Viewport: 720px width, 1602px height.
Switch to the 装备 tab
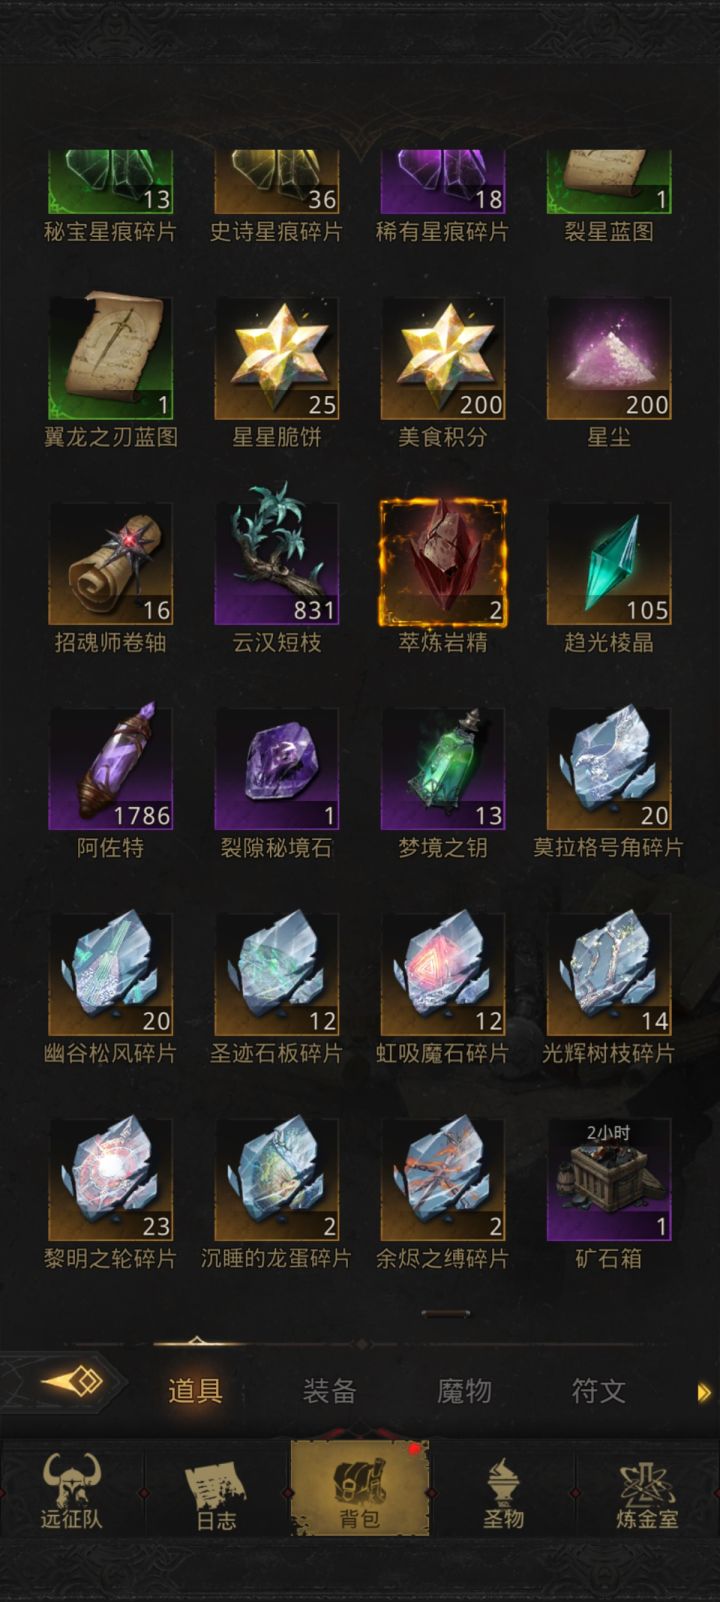[330, 1390]
